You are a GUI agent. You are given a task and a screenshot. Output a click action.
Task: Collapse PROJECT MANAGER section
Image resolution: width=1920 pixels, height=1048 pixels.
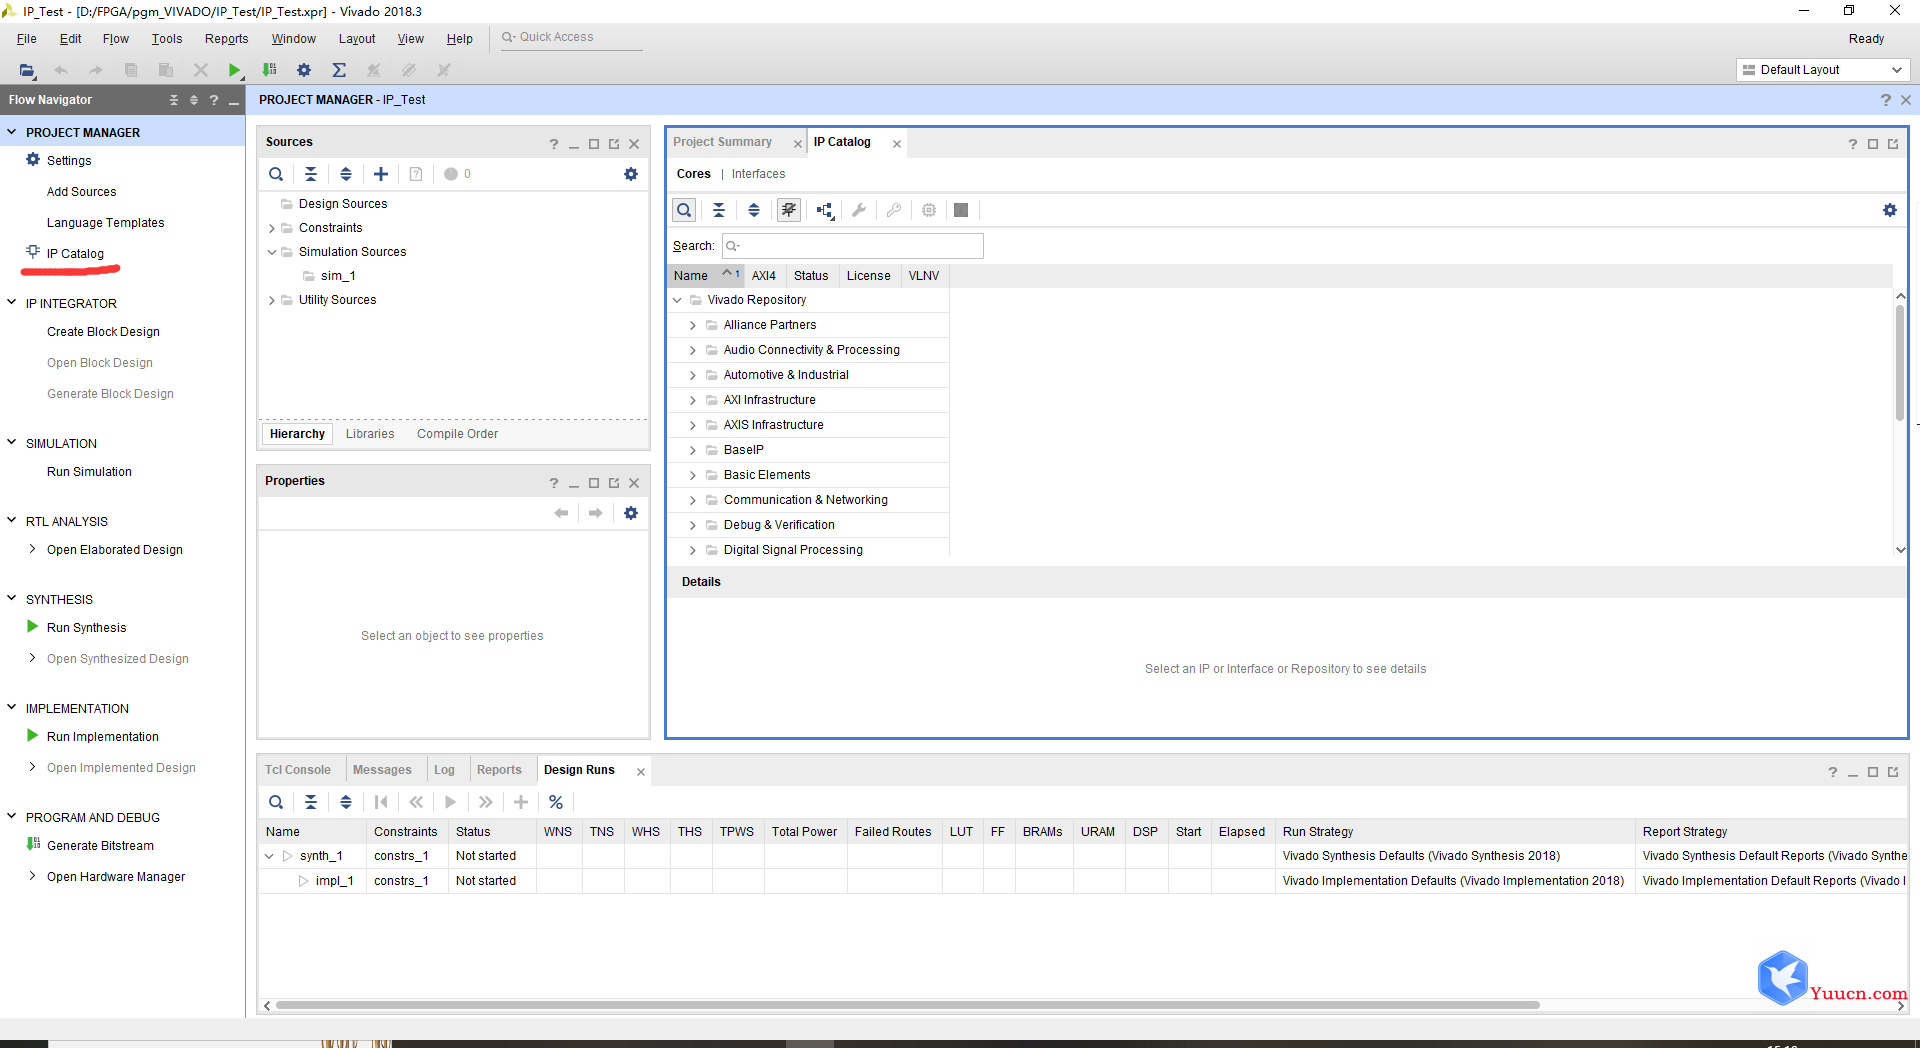pyautogui.click(x=12, y=132)
